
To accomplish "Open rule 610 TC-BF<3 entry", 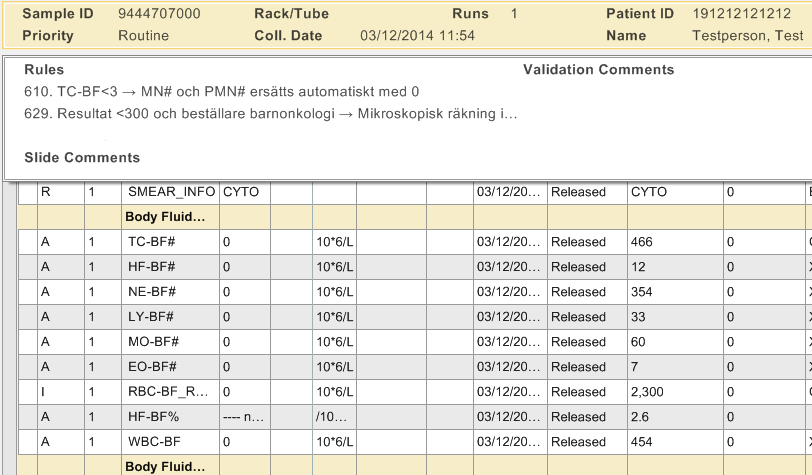I will pyautogui.click(x=222, y=91).
